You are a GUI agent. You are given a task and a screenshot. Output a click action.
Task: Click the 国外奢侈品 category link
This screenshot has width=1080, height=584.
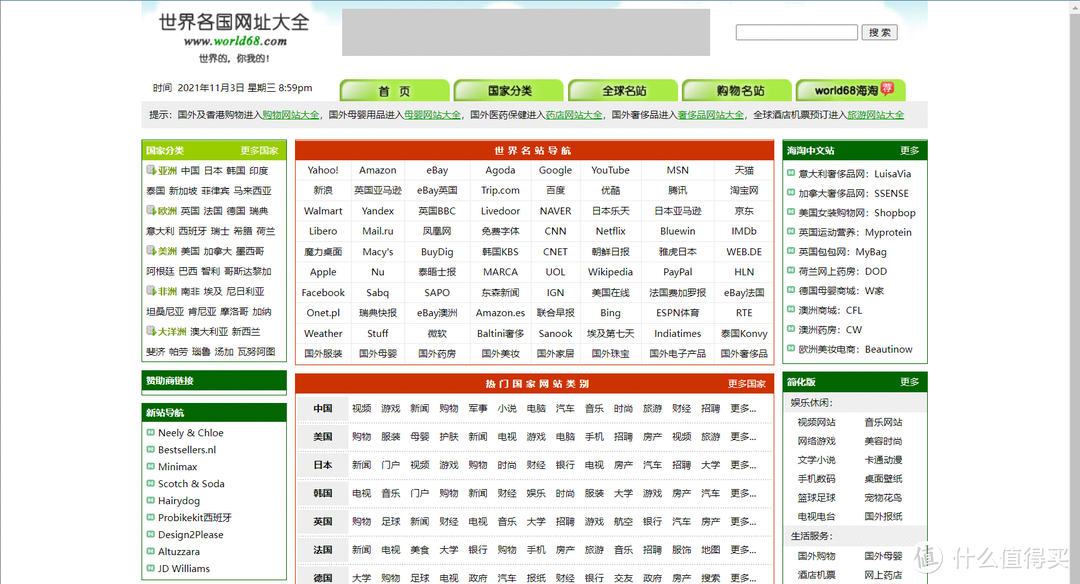(x=744, y=353)
